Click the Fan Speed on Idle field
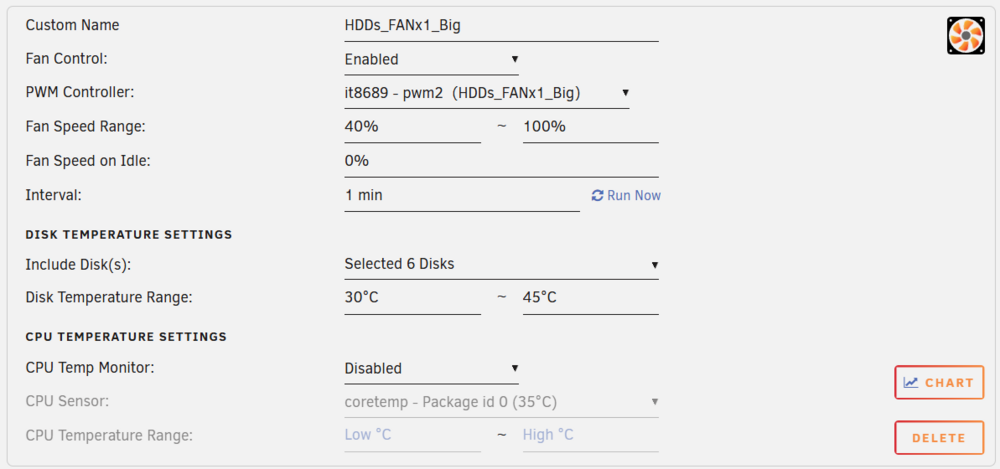The image size is (1000, 469). point(501,161)
